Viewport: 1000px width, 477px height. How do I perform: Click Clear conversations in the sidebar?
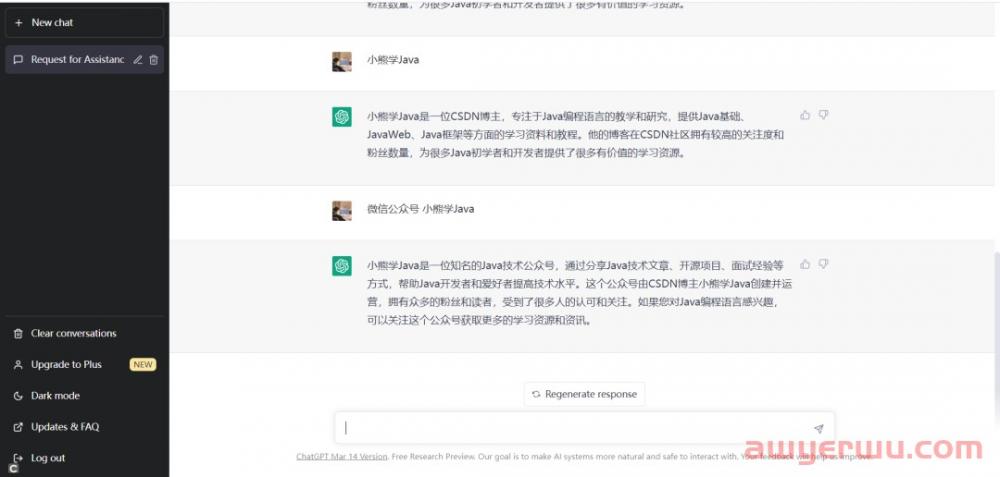[84, 333]
